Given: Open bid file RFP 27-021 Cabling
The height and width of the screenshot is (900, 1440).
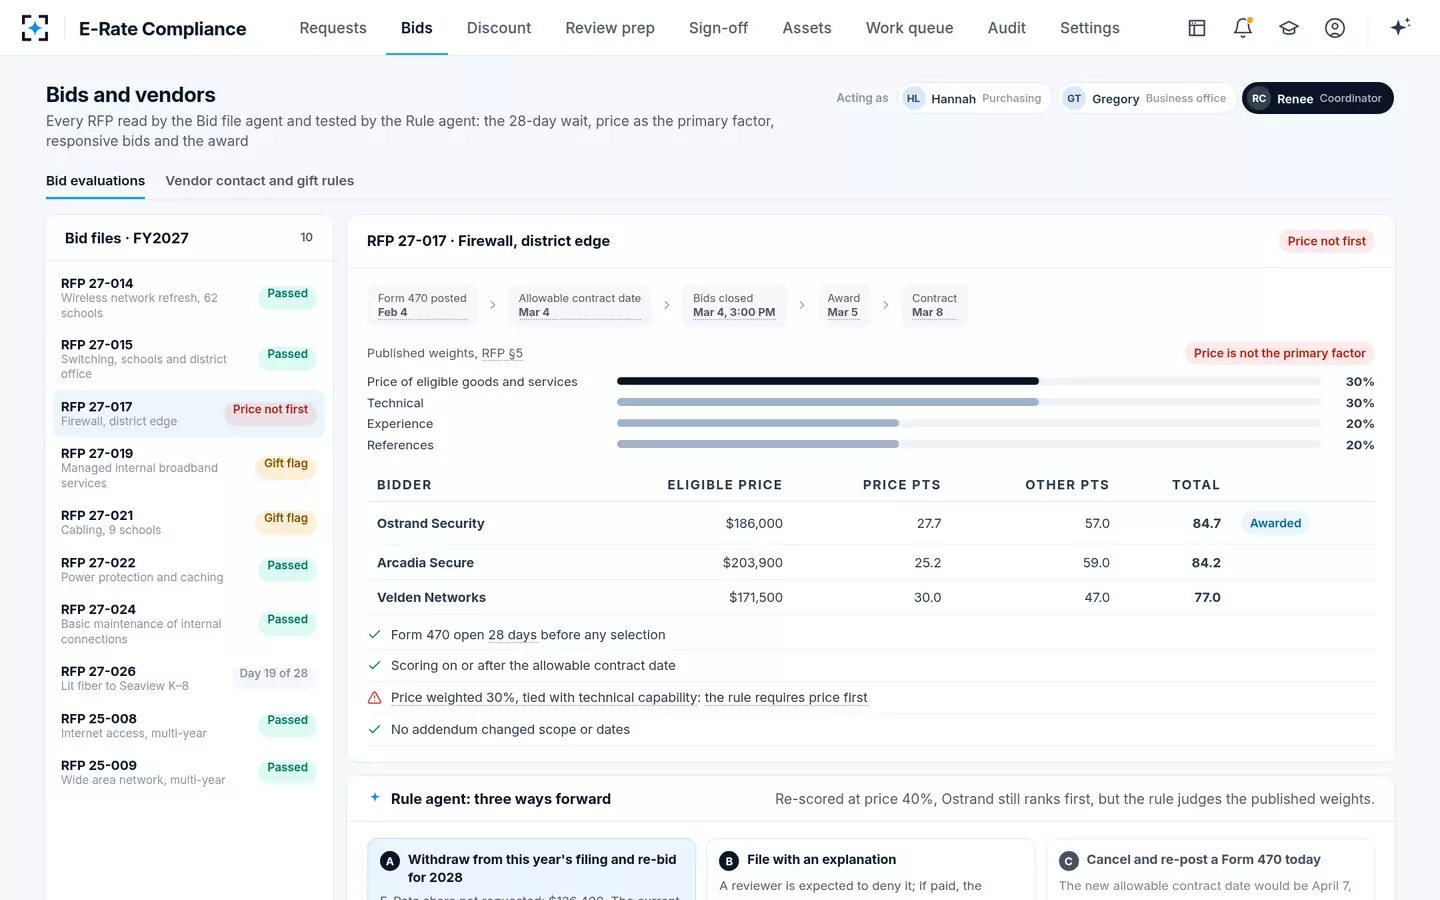Looking at the screenshot, I should coord(189,522).
